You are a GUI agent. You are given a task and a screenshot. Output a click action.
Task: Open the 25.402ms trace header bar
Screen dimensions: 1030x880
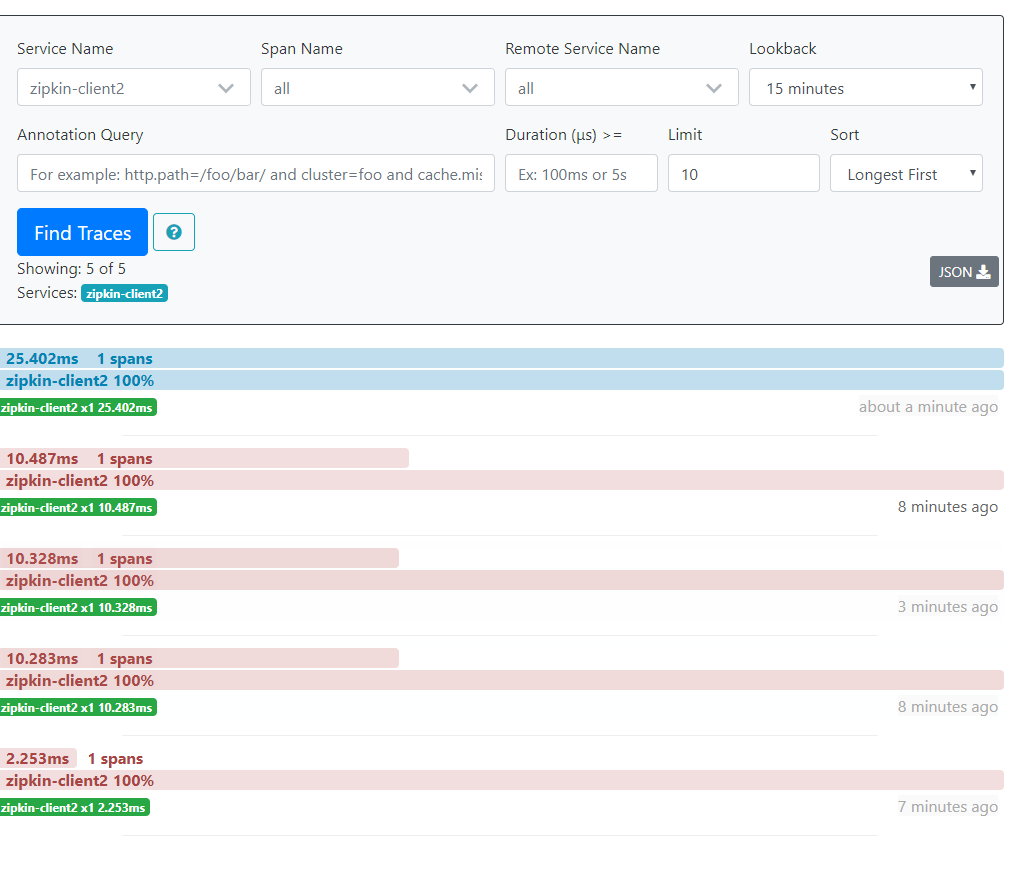tap(502, 359)
